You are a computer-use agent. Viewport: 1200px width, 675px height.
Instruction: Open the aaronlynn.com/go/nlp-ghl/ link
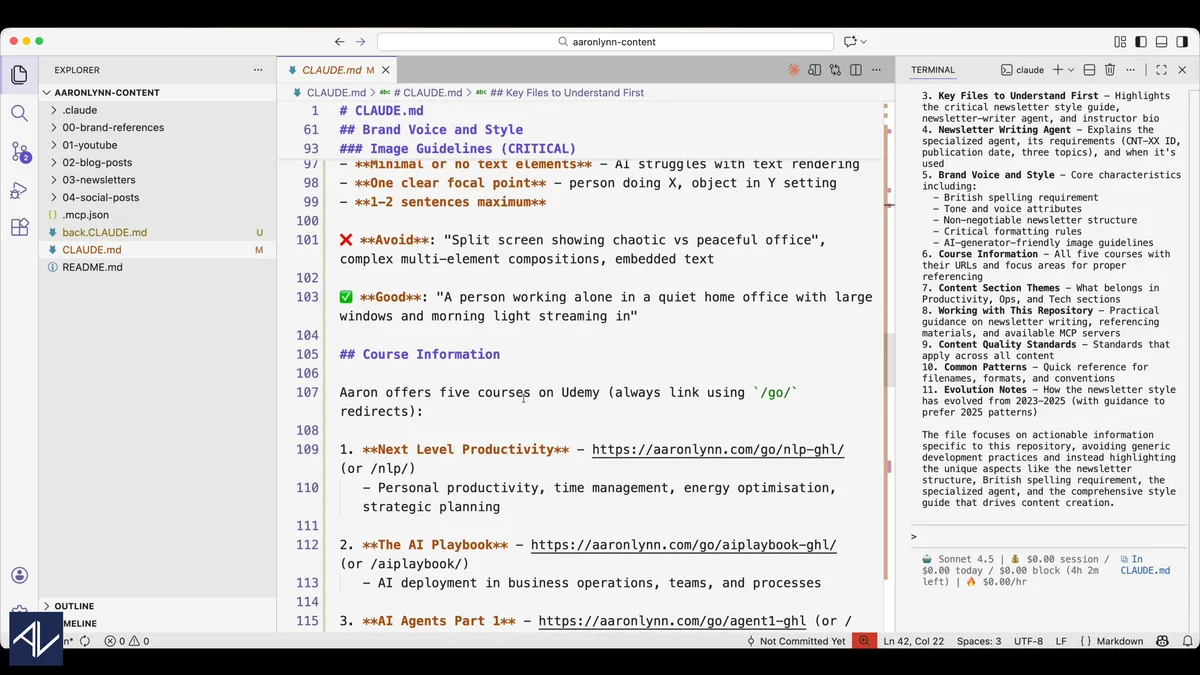[718, 450]
